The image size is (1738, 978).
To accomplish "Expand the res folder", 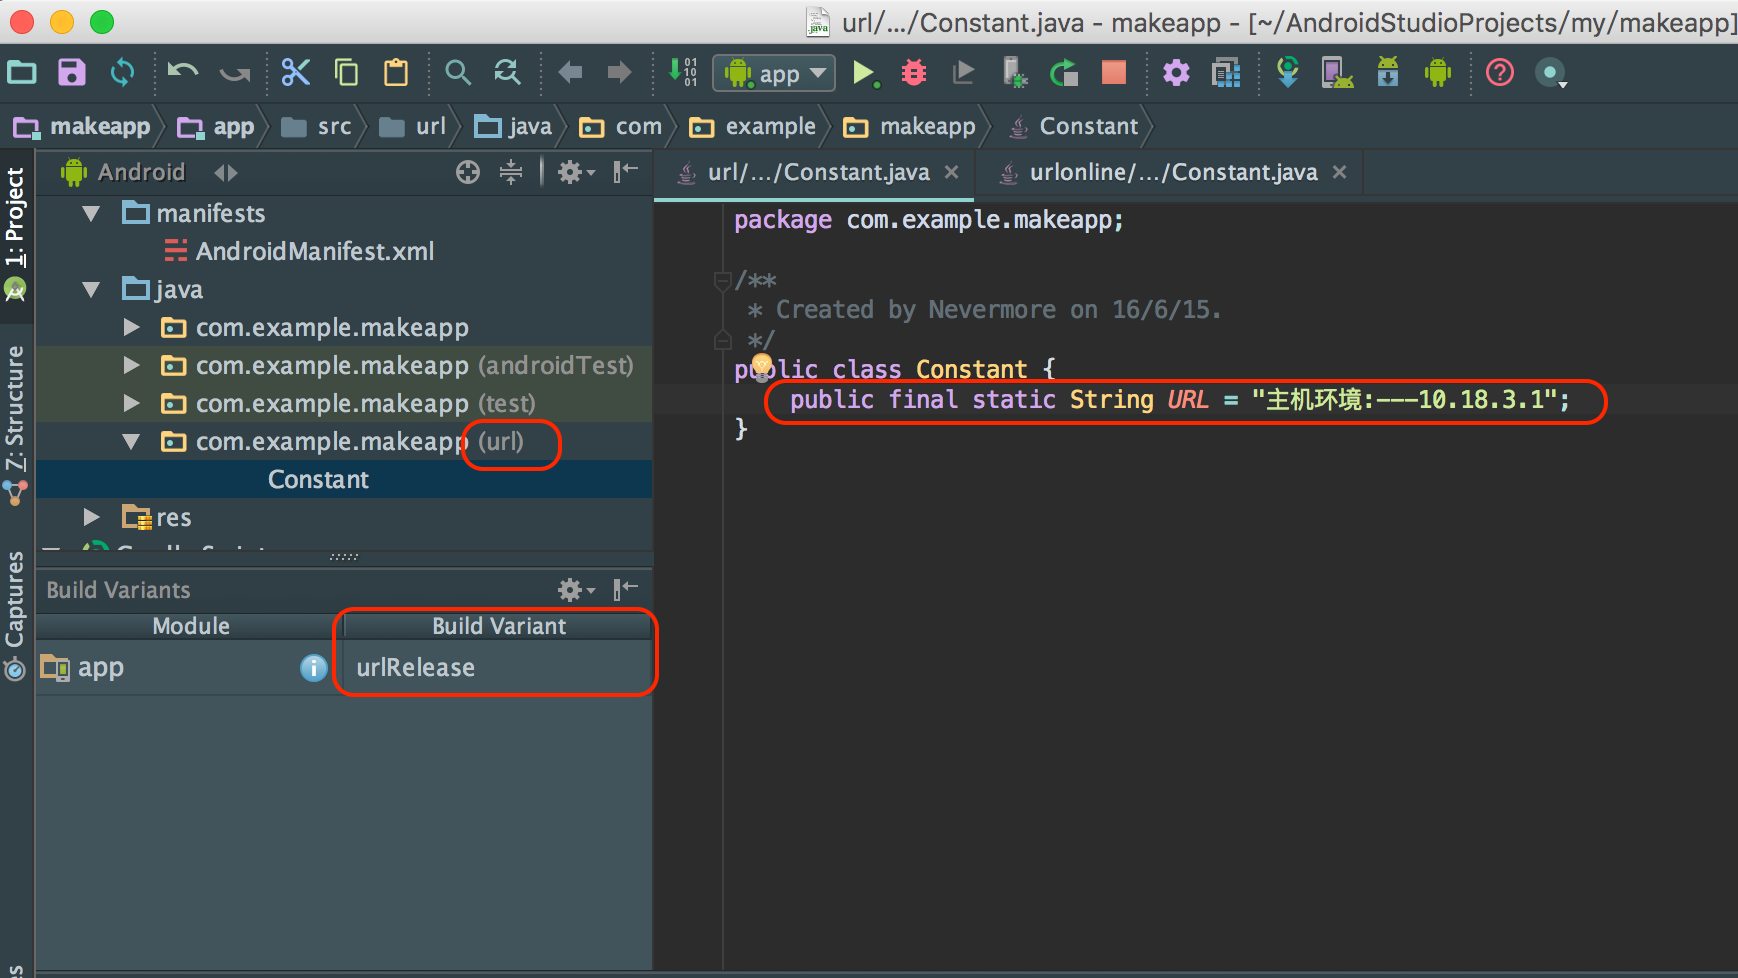I will coord(91,517).
